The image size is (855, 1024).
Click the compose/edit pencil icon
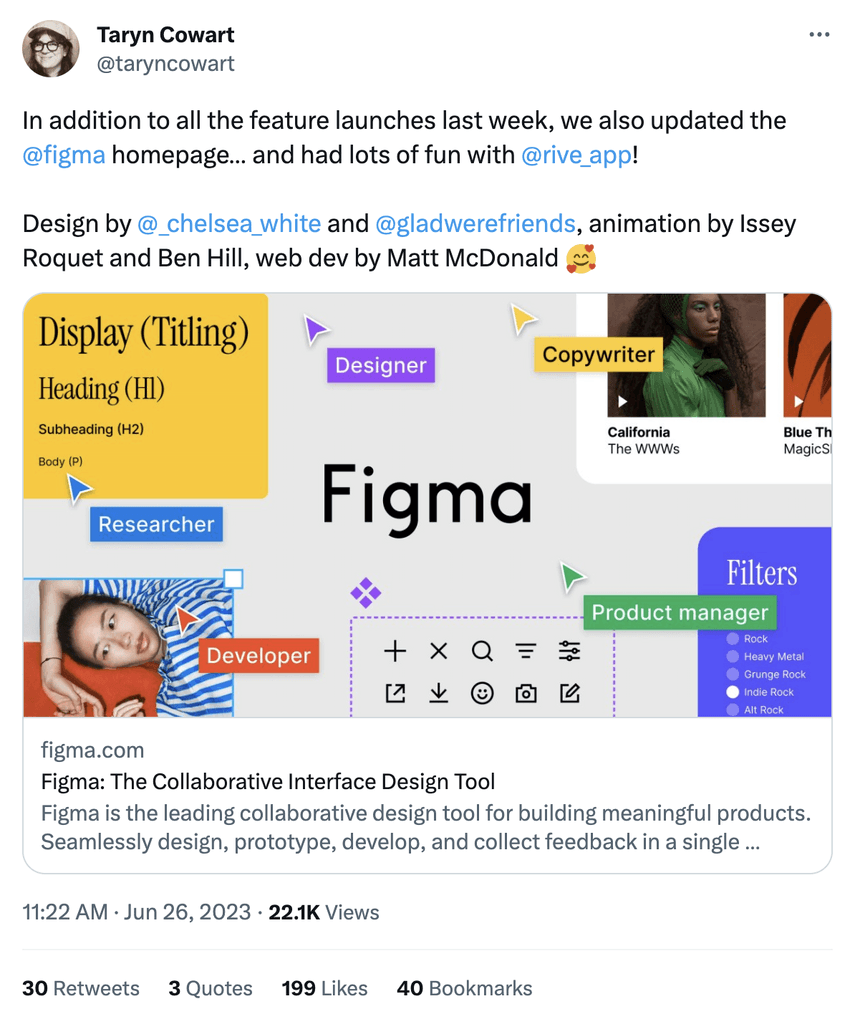(x=570, y=693)
